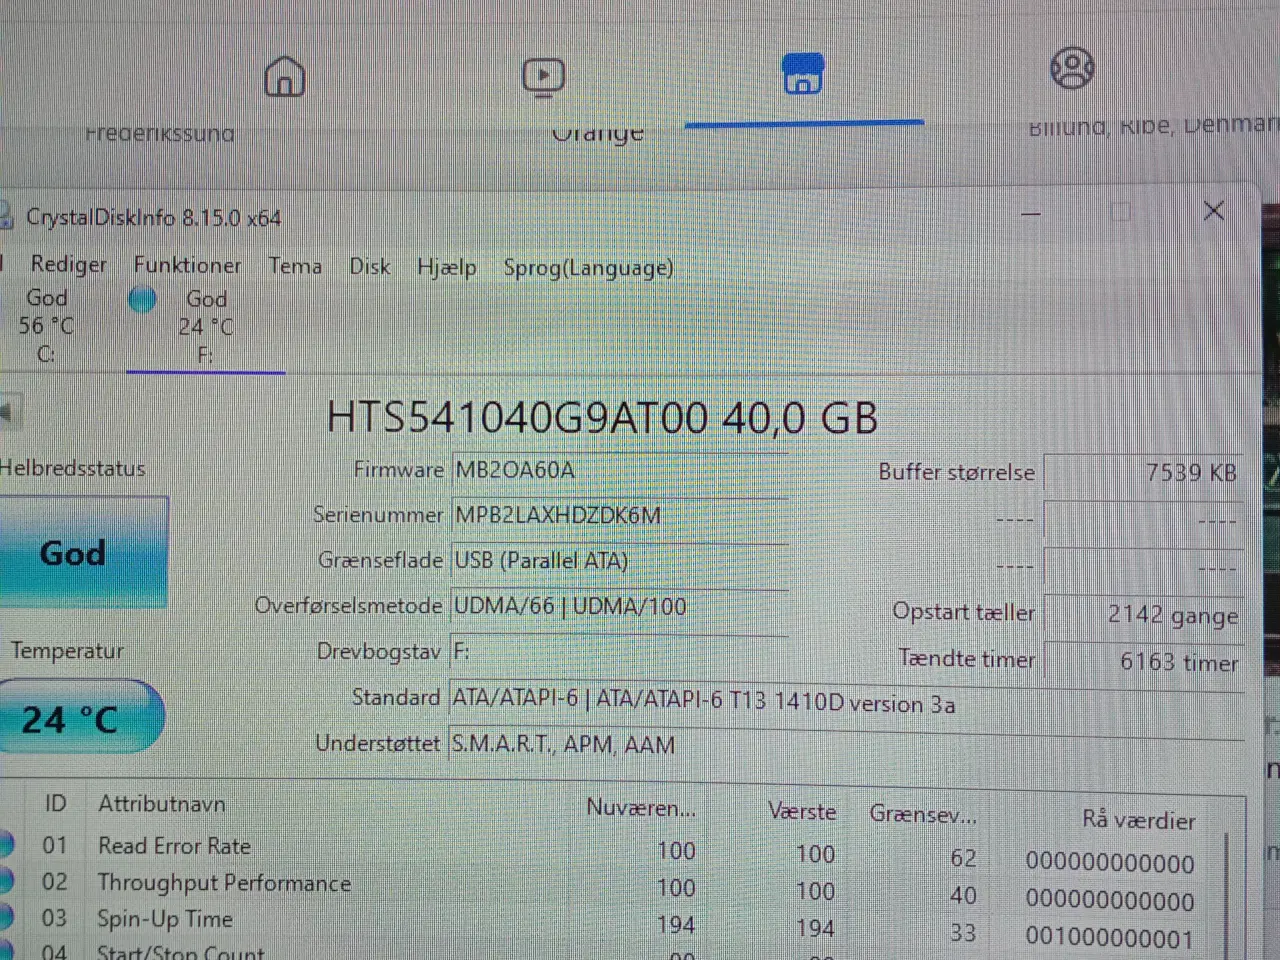Select the blue shop icon in top navigation
This screenshot has height=960, width=1280.
tap(803, 74)
